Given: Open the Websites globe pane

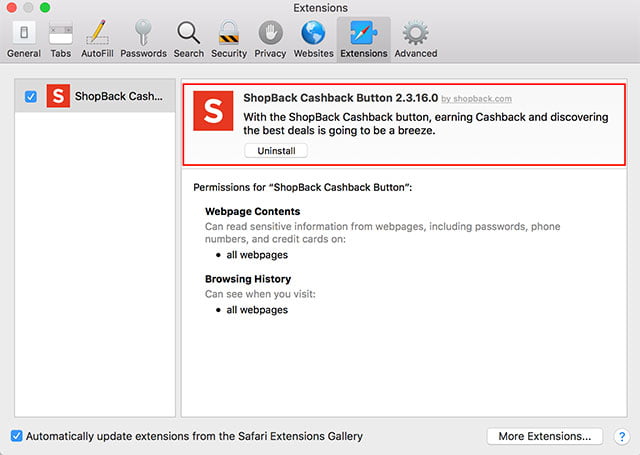Looking at the screenshot, I should pos(313,39).
